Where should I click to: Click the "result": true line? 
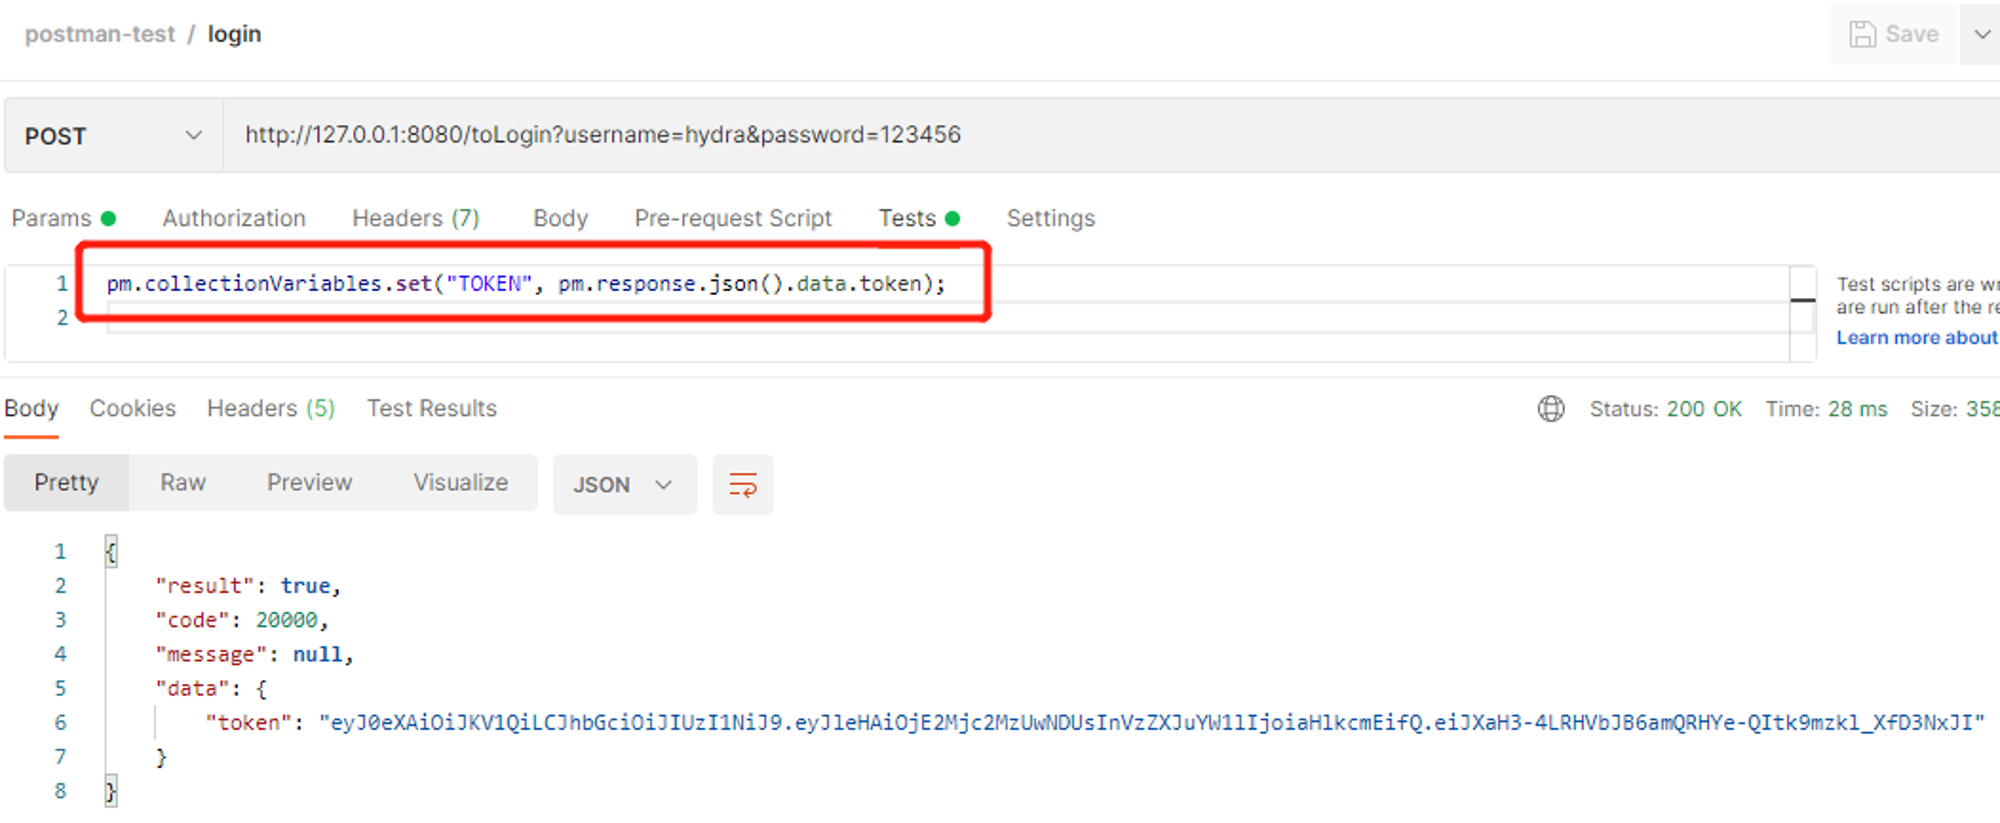click(248, 586)
